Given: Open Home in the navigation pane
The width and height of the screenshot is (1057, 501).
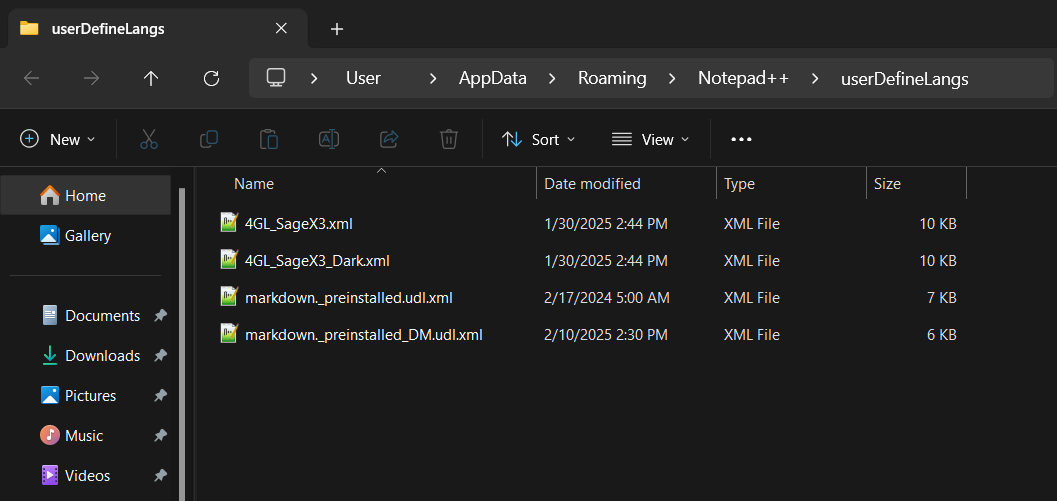Looking at the screenshot, I should click(85, 196).
